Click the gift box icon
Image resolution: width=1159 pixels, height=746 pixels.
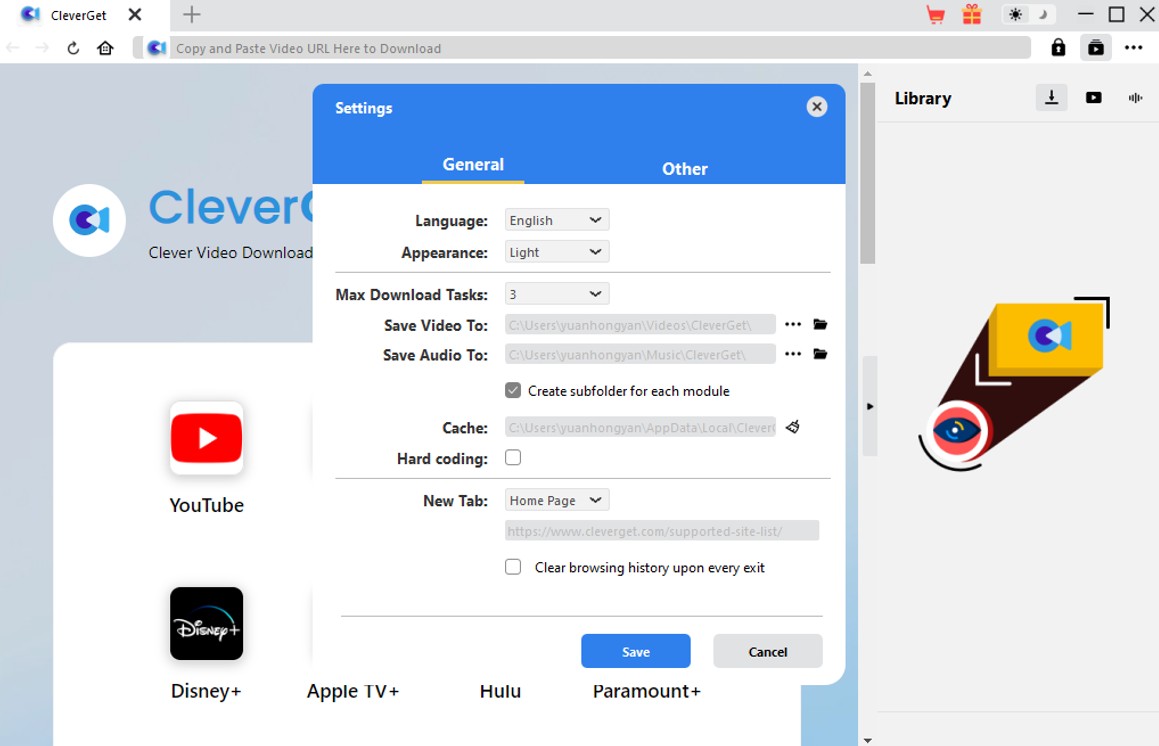pos(971,15)
